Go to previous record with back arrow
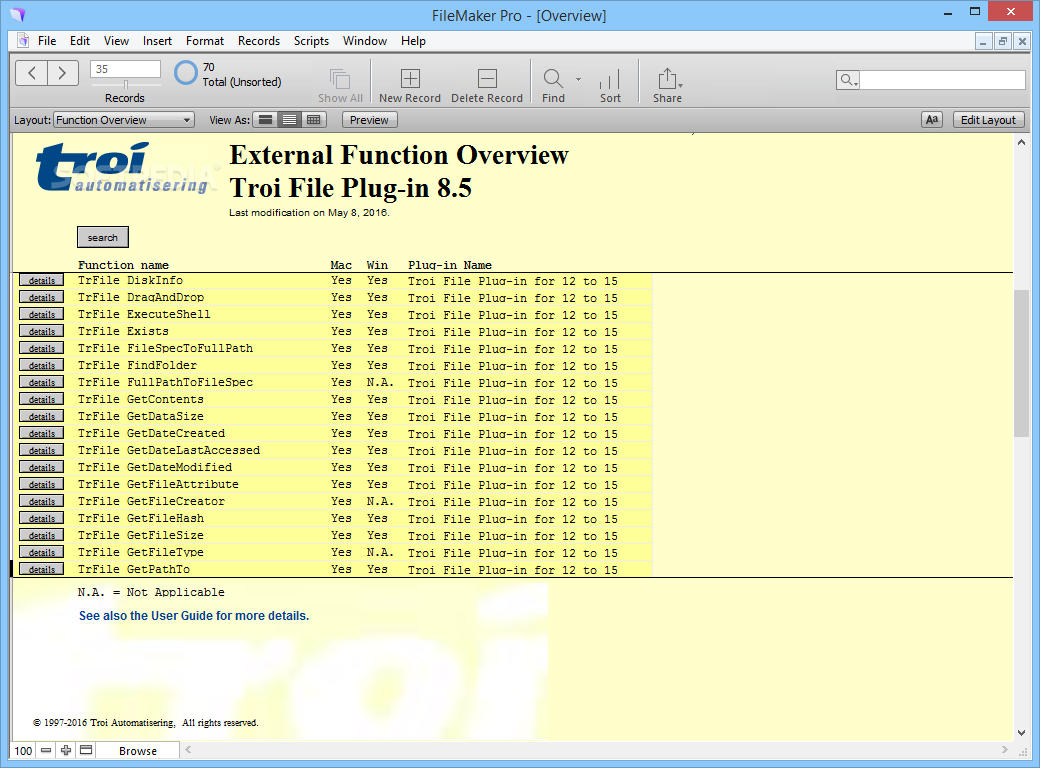This screenshot has height=768, width=1040. [x=31, y=73]
